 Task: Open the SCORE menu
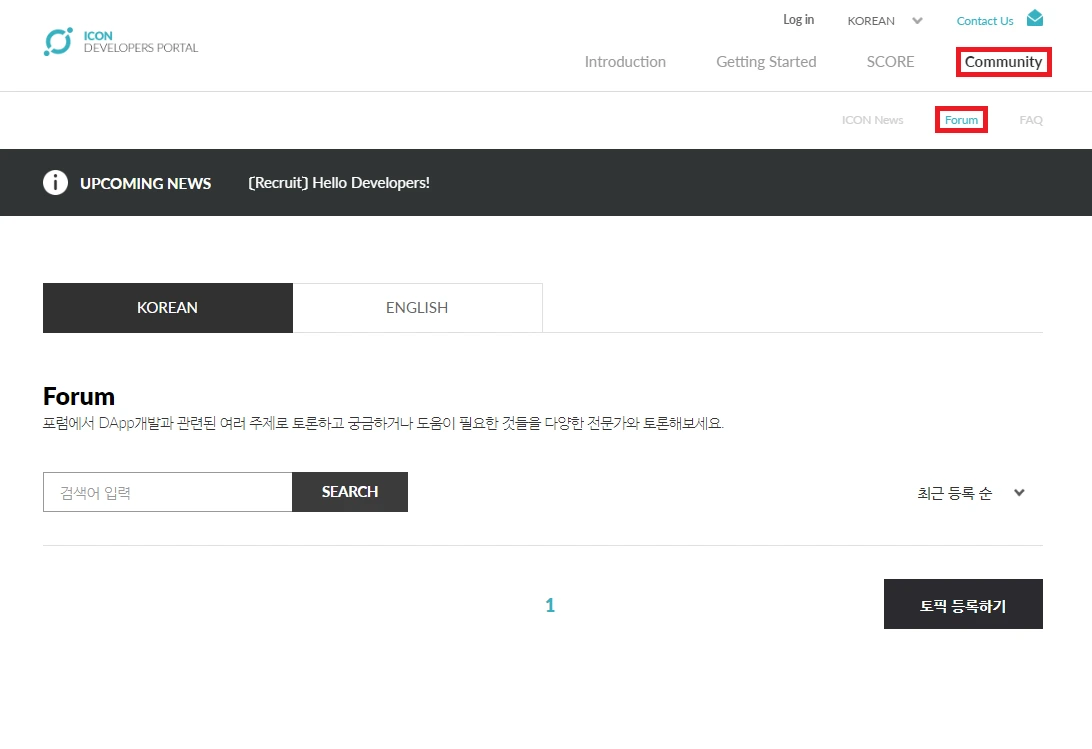click(890, 62)
